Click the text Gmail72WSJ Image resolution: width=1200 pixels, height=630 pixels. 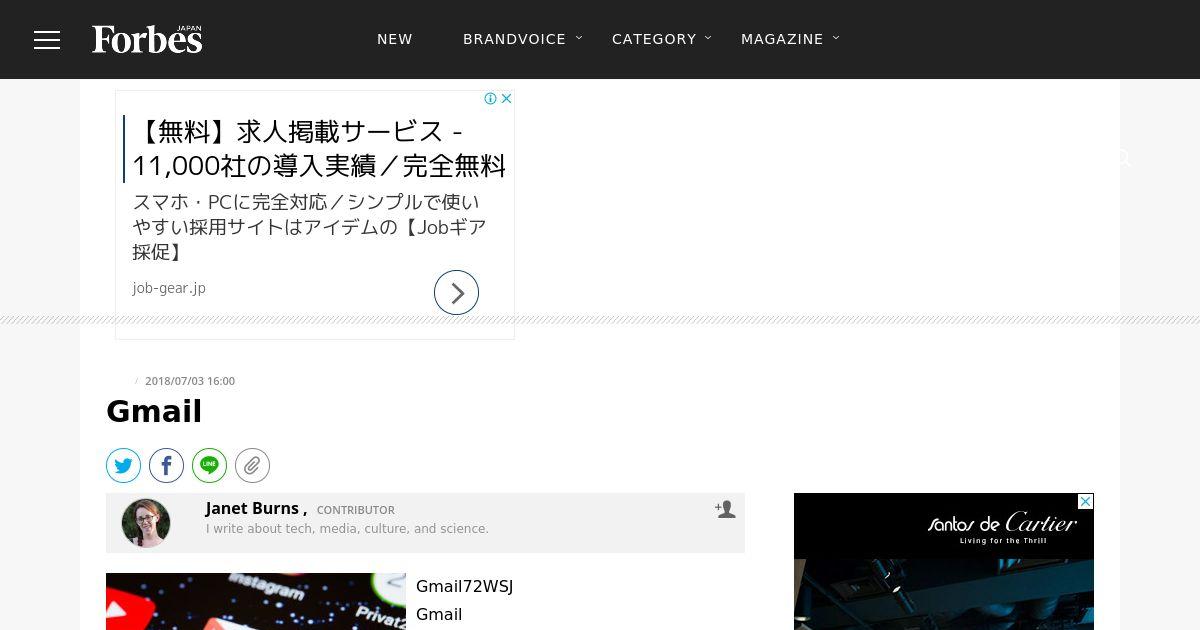(x=464, y=586)
